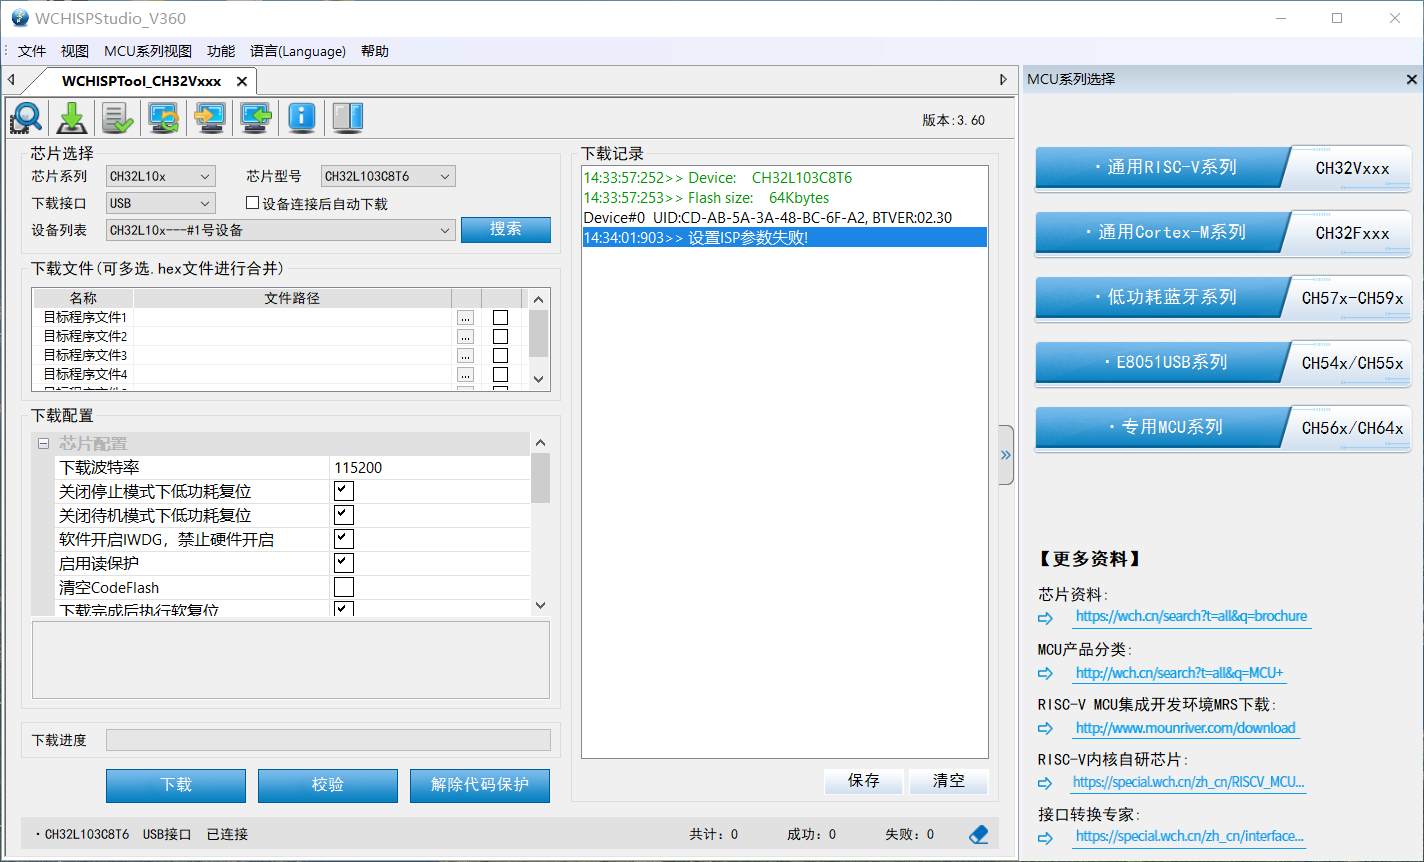The image size is (1424, 862).
Task: Click the arrow icon beside the MCU+ link
Action: 1046,674
